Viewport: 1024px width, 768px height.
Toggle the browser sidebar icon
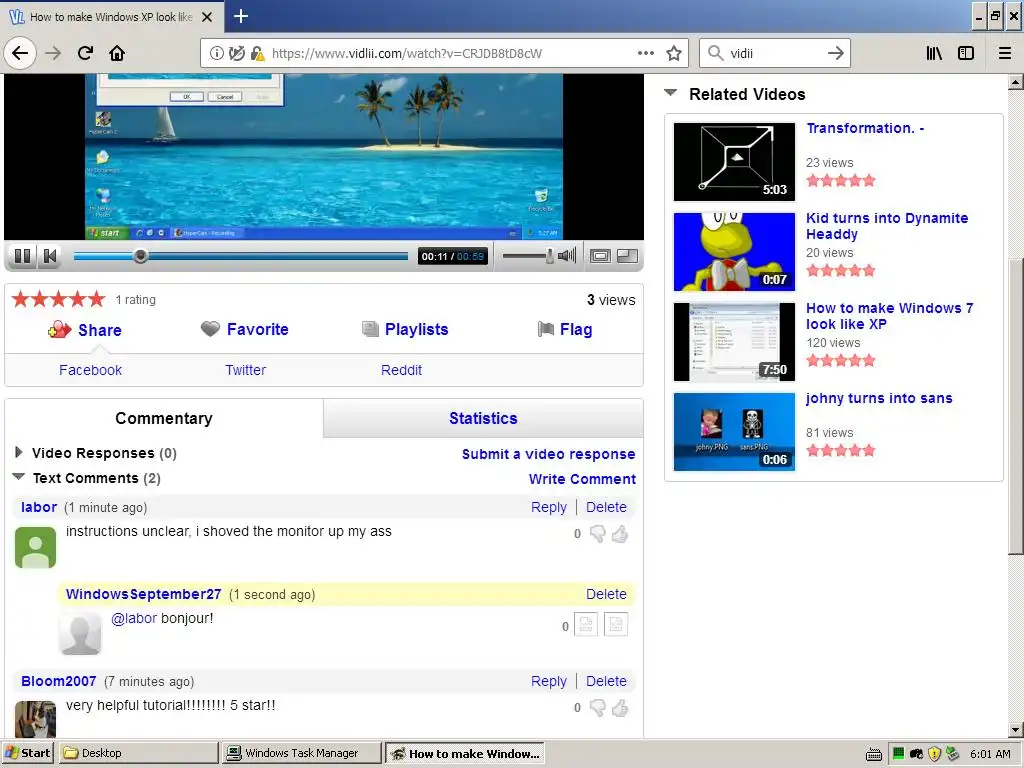tap(966, 53)
